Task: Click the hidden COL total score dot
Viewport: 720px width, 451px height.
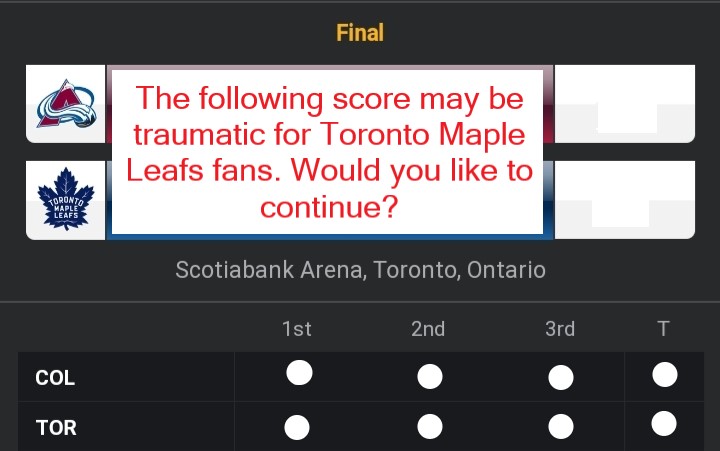Action: [664, 374]
